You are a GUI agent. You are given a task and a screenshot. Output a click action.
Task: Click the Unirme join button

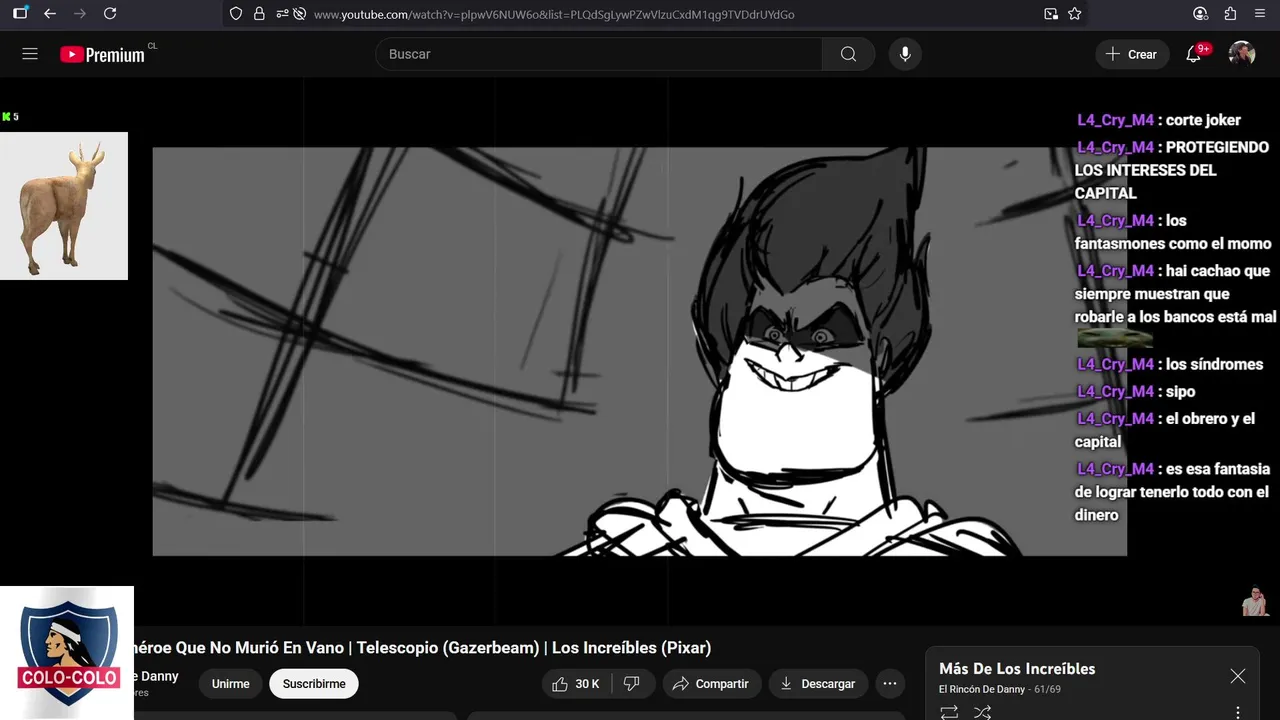coord(231,684)
